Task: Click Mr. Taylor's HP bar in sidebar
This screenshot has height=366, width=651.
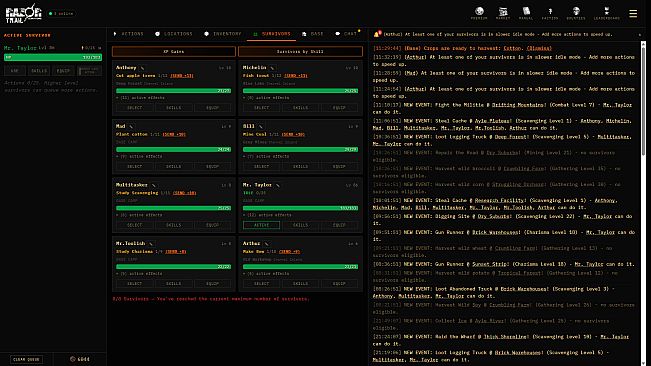Action: click(x=53, y=57)
